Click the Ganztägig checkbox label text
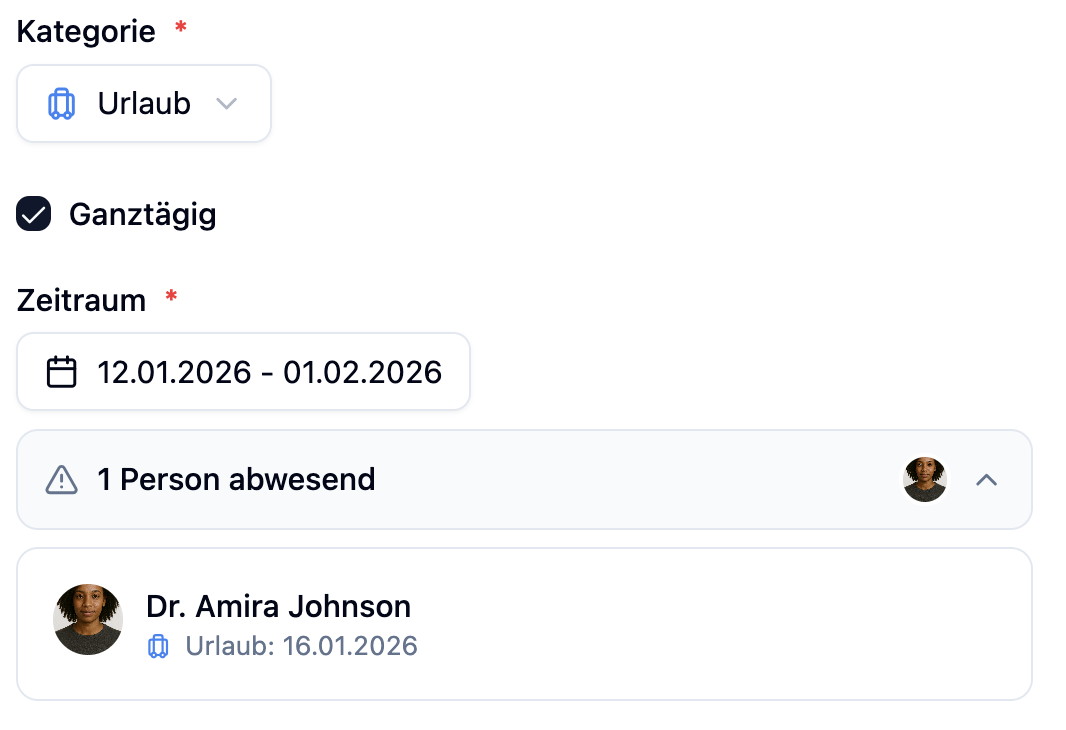Viewport: 1066px width, 730px height. [142, 214]
